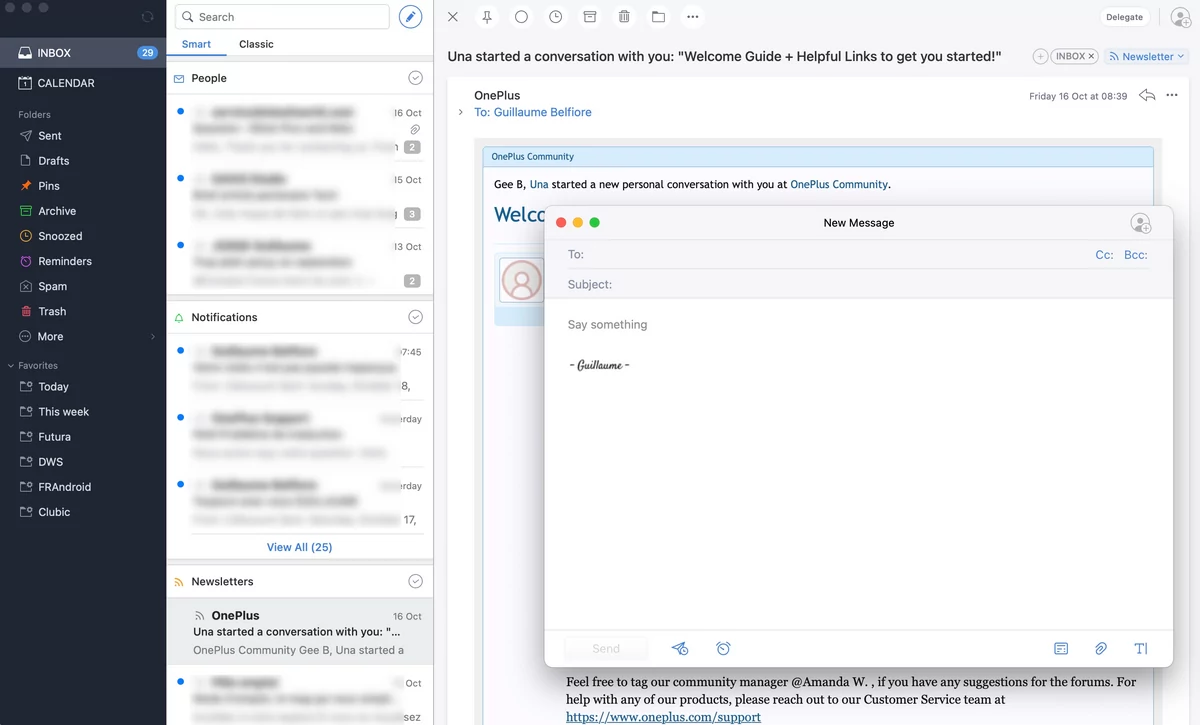Screen dimensions: 1200x725
Task: Click the sender avatar thumbnail in the email
Action: click(x=521, y=281)
